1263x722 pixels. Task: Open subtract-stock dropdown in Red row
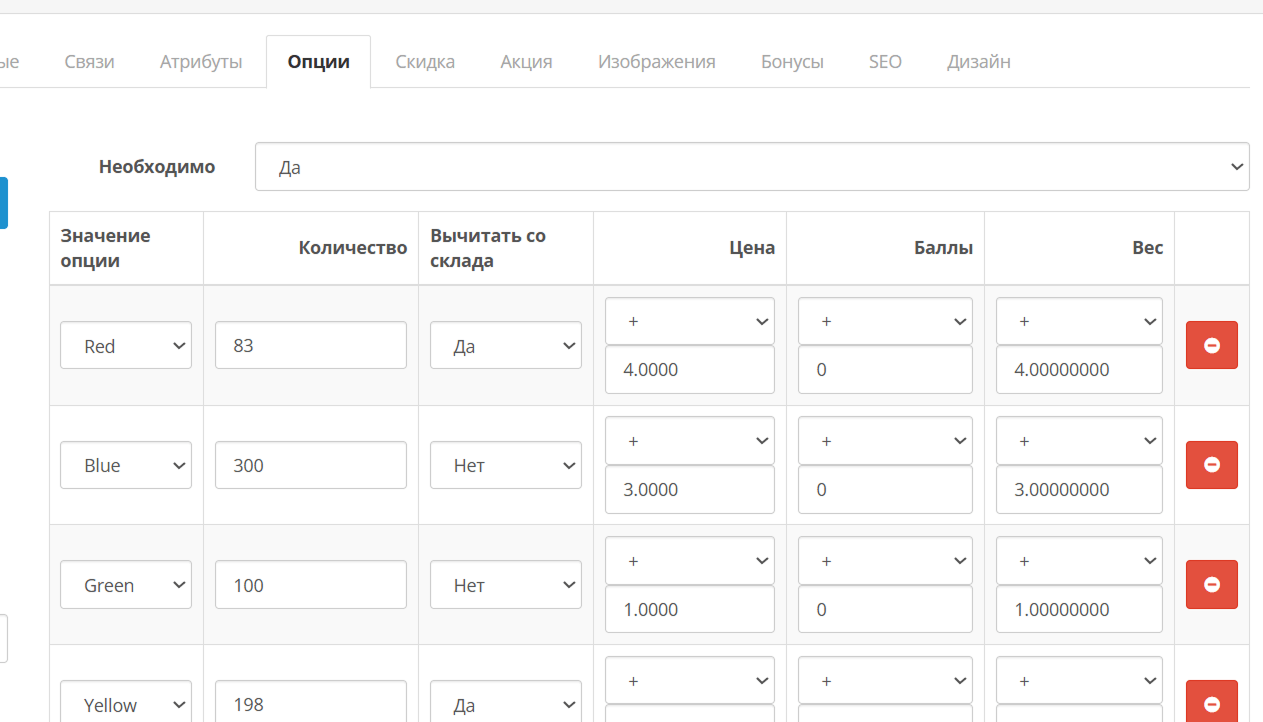[506, 345]
